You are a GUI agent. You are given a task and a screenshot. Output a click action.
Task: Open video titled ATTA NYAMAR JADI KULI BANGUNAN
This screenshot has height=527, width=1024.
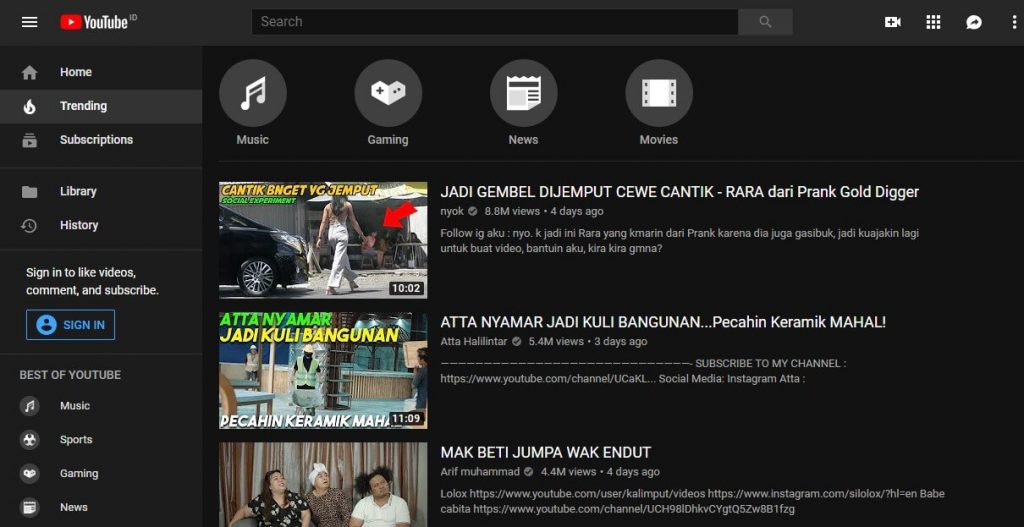(663, 323)
